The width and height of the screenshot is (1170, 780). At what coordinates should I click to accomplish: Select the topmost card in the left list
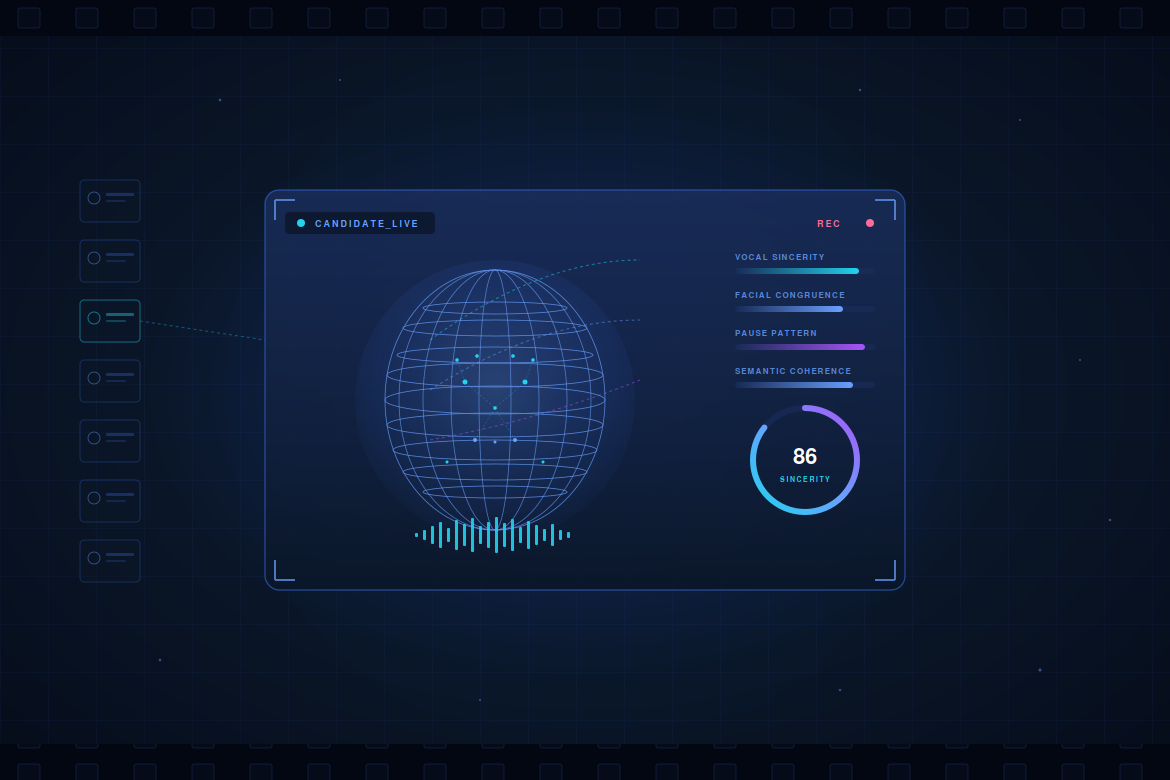pos(110,201)
